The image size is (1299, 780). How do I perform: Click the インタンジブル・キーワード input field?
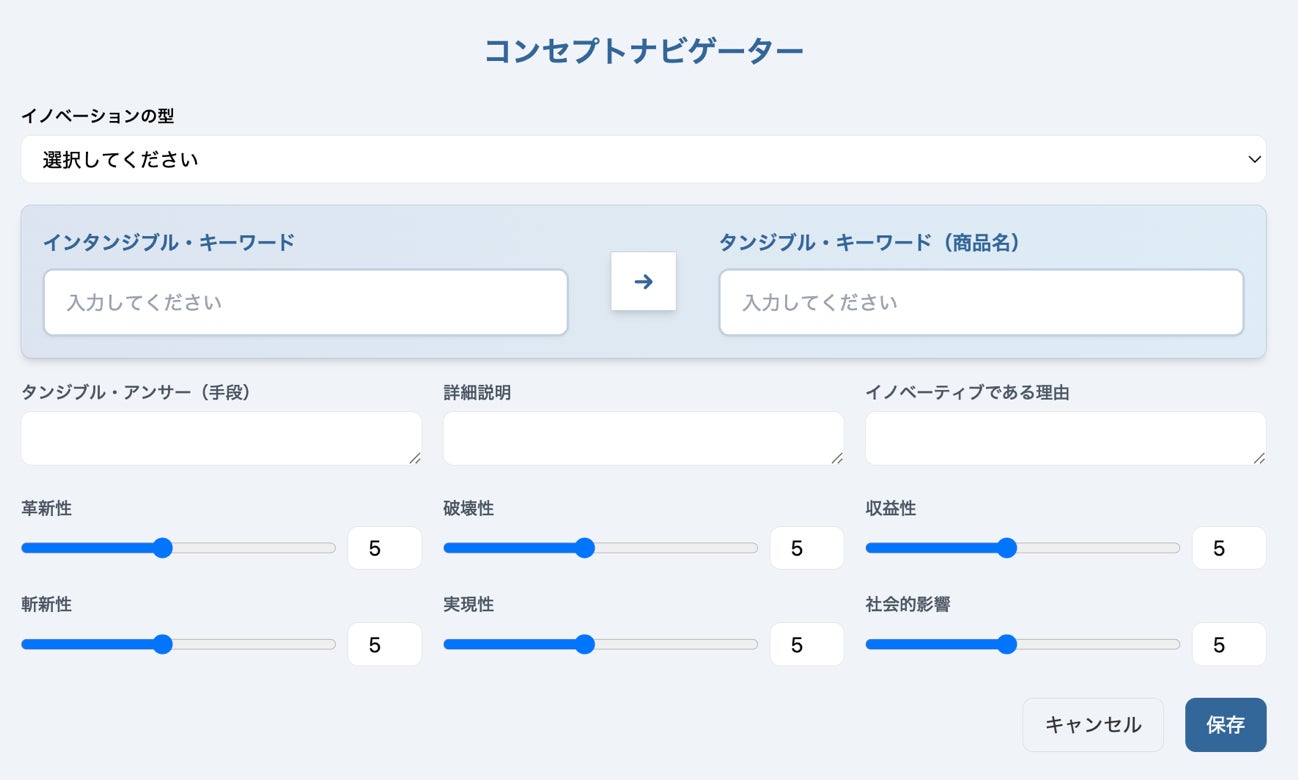(305, 302)
